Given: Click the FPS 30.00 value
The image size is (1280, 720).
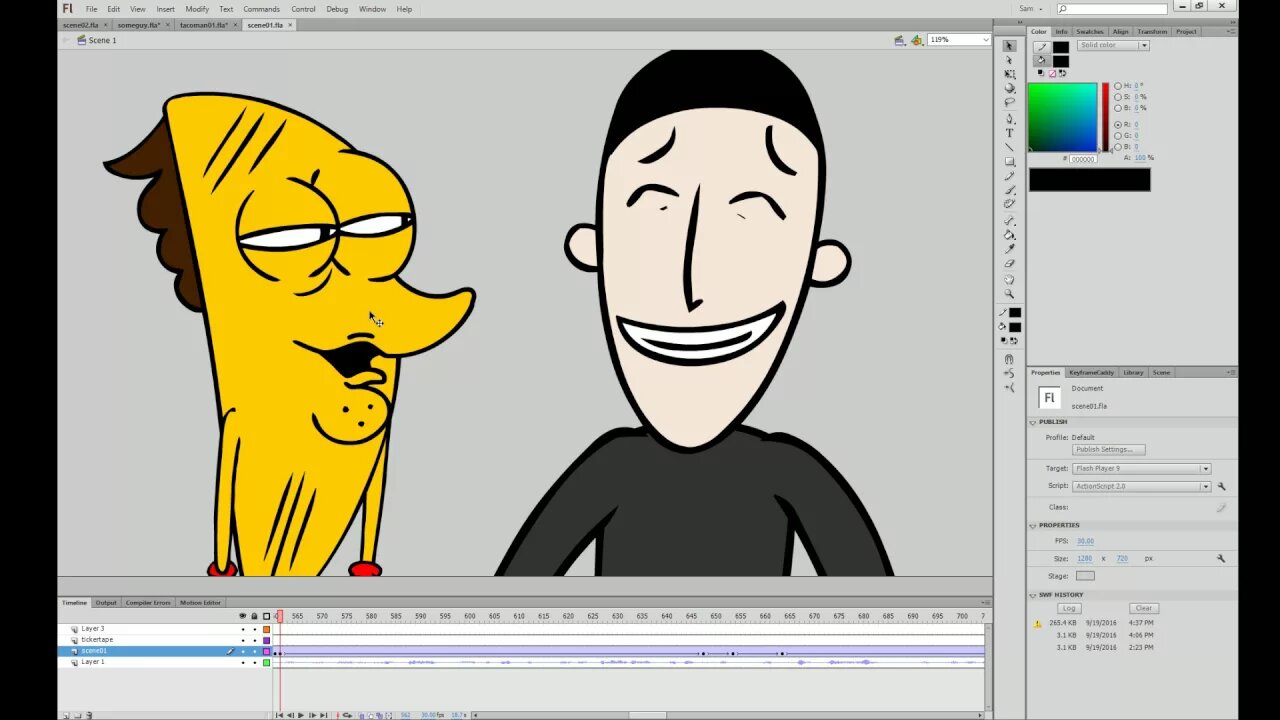Looking at the screenshot, I should (1085, 541).
